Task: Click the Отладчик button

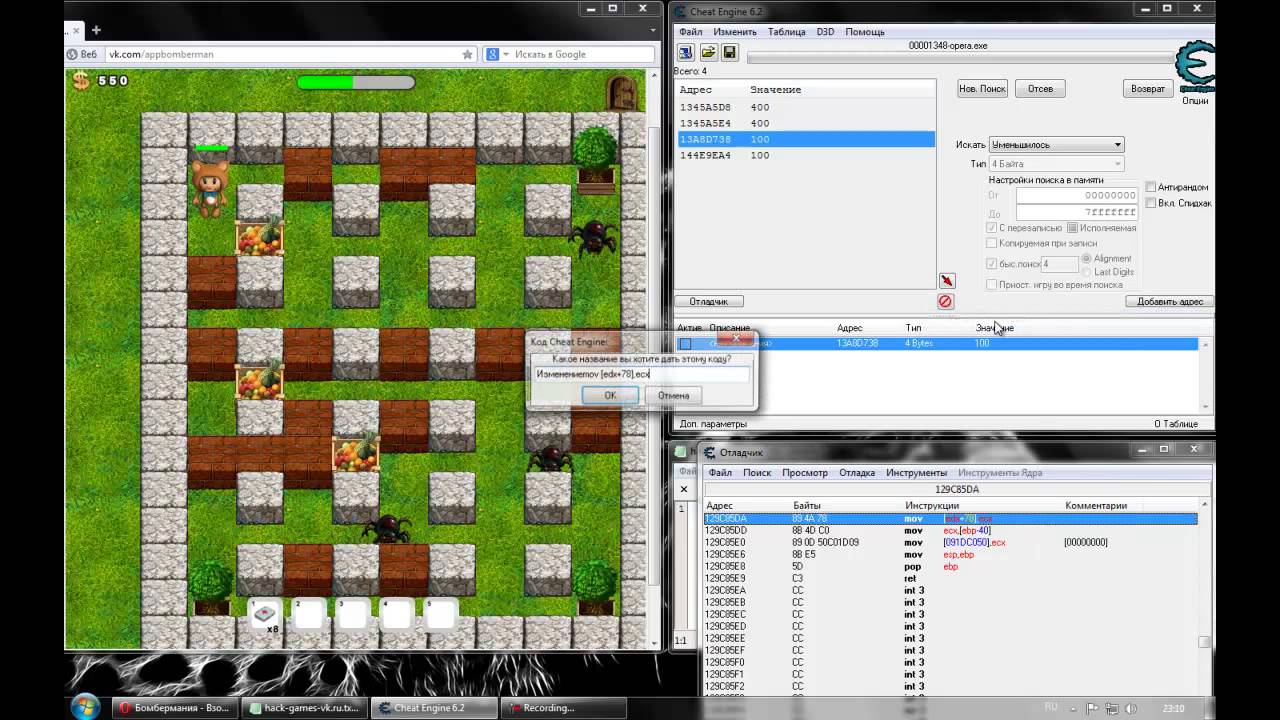Action: click(x=709, y=301)
